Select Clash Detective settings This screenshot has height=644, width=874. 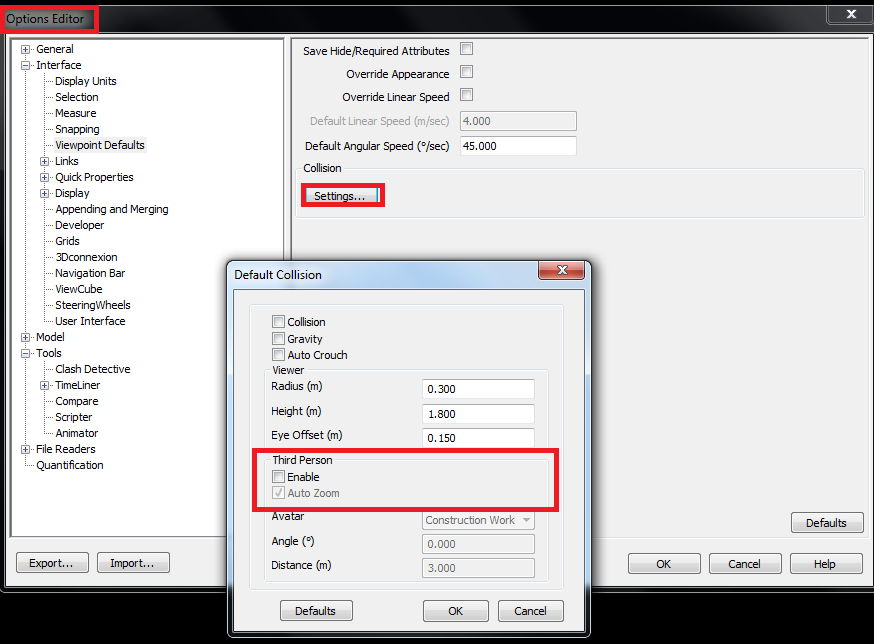tap(92, 368)
